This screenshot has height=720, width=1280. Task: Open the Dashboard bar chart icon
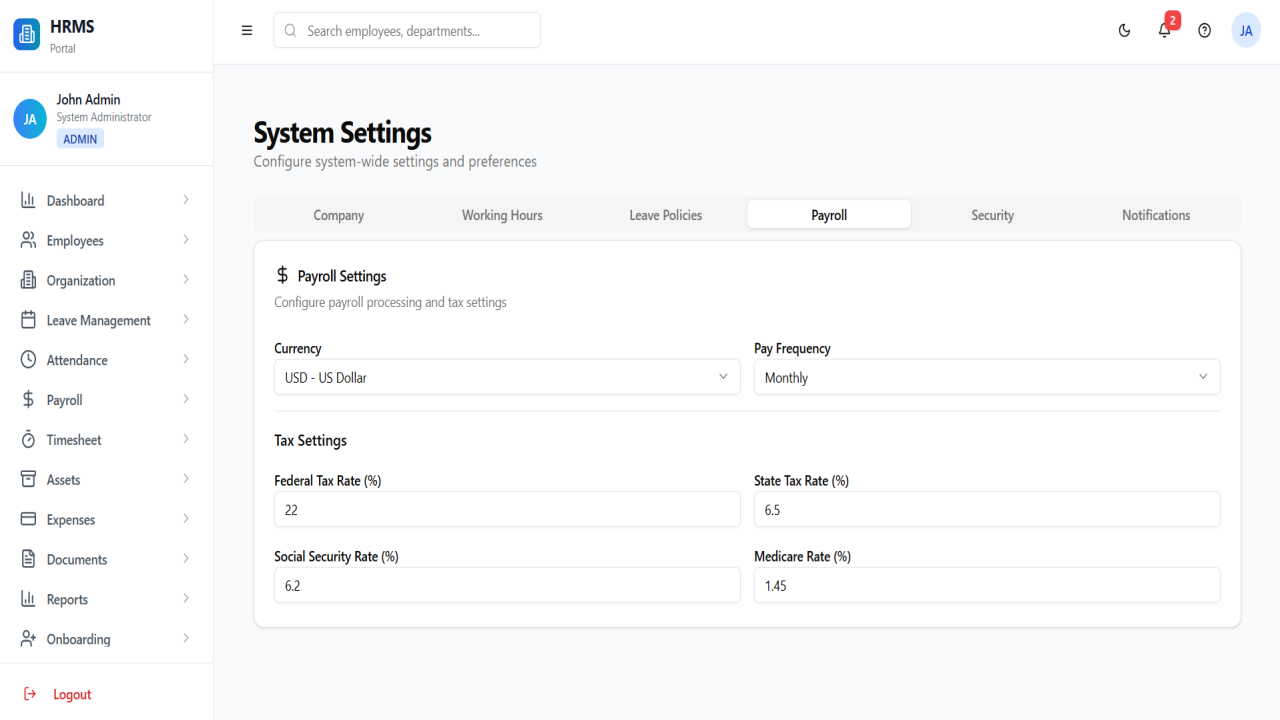pyautogui.click(x=28, y=200)
